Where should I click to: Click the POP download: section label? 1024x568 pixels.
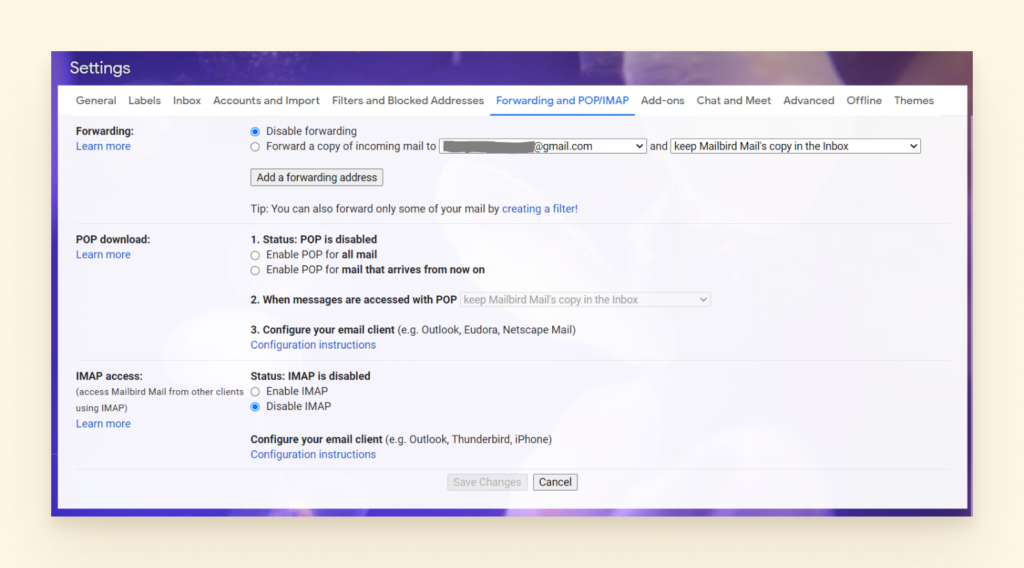(x=113, y=240)
